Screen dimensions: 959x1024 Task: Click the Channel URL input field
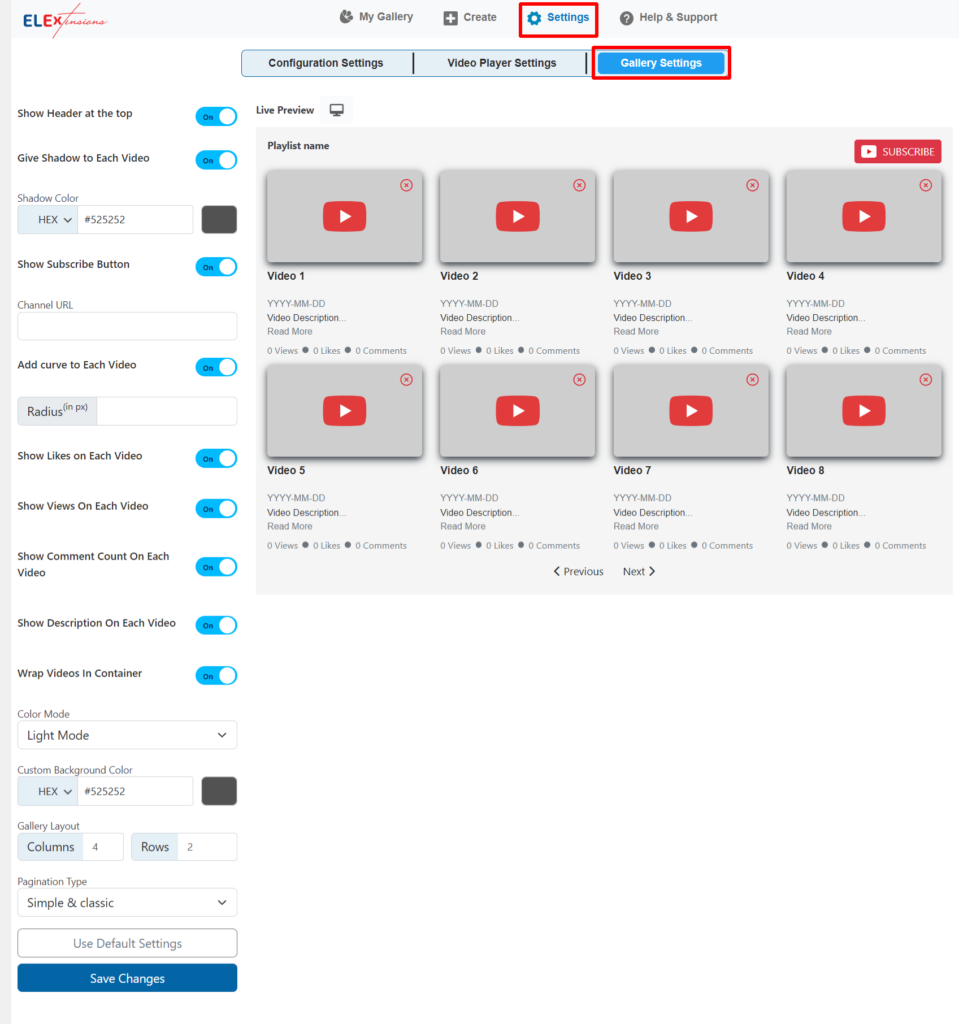(127, 326)
